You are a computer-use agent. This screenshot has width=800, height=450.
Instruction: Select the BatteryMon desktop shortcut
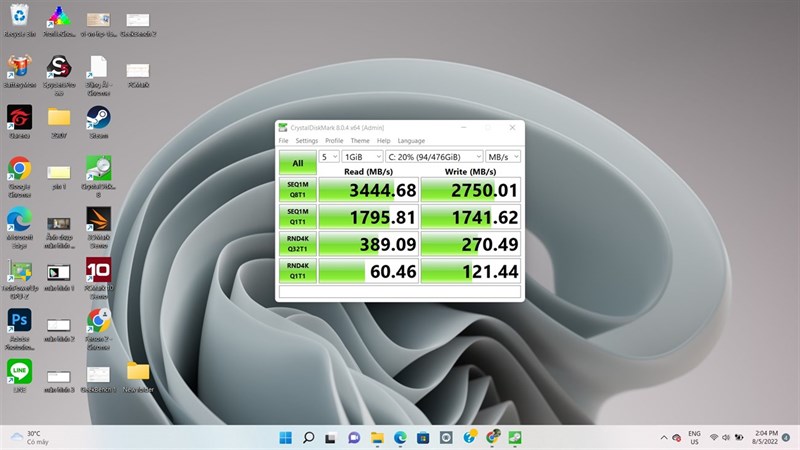(x=19, y=71)
